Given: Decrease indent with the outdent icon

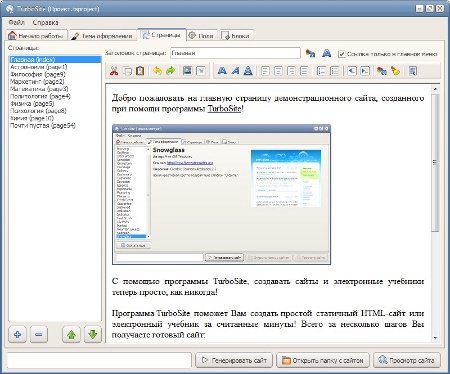Looking at the screenshot, I should 352,71.
